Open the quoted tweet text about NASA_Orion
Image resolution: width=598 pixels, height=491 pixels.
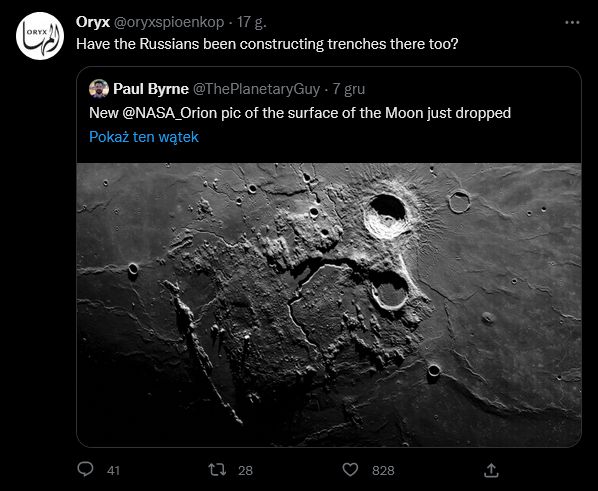point(300,113)
